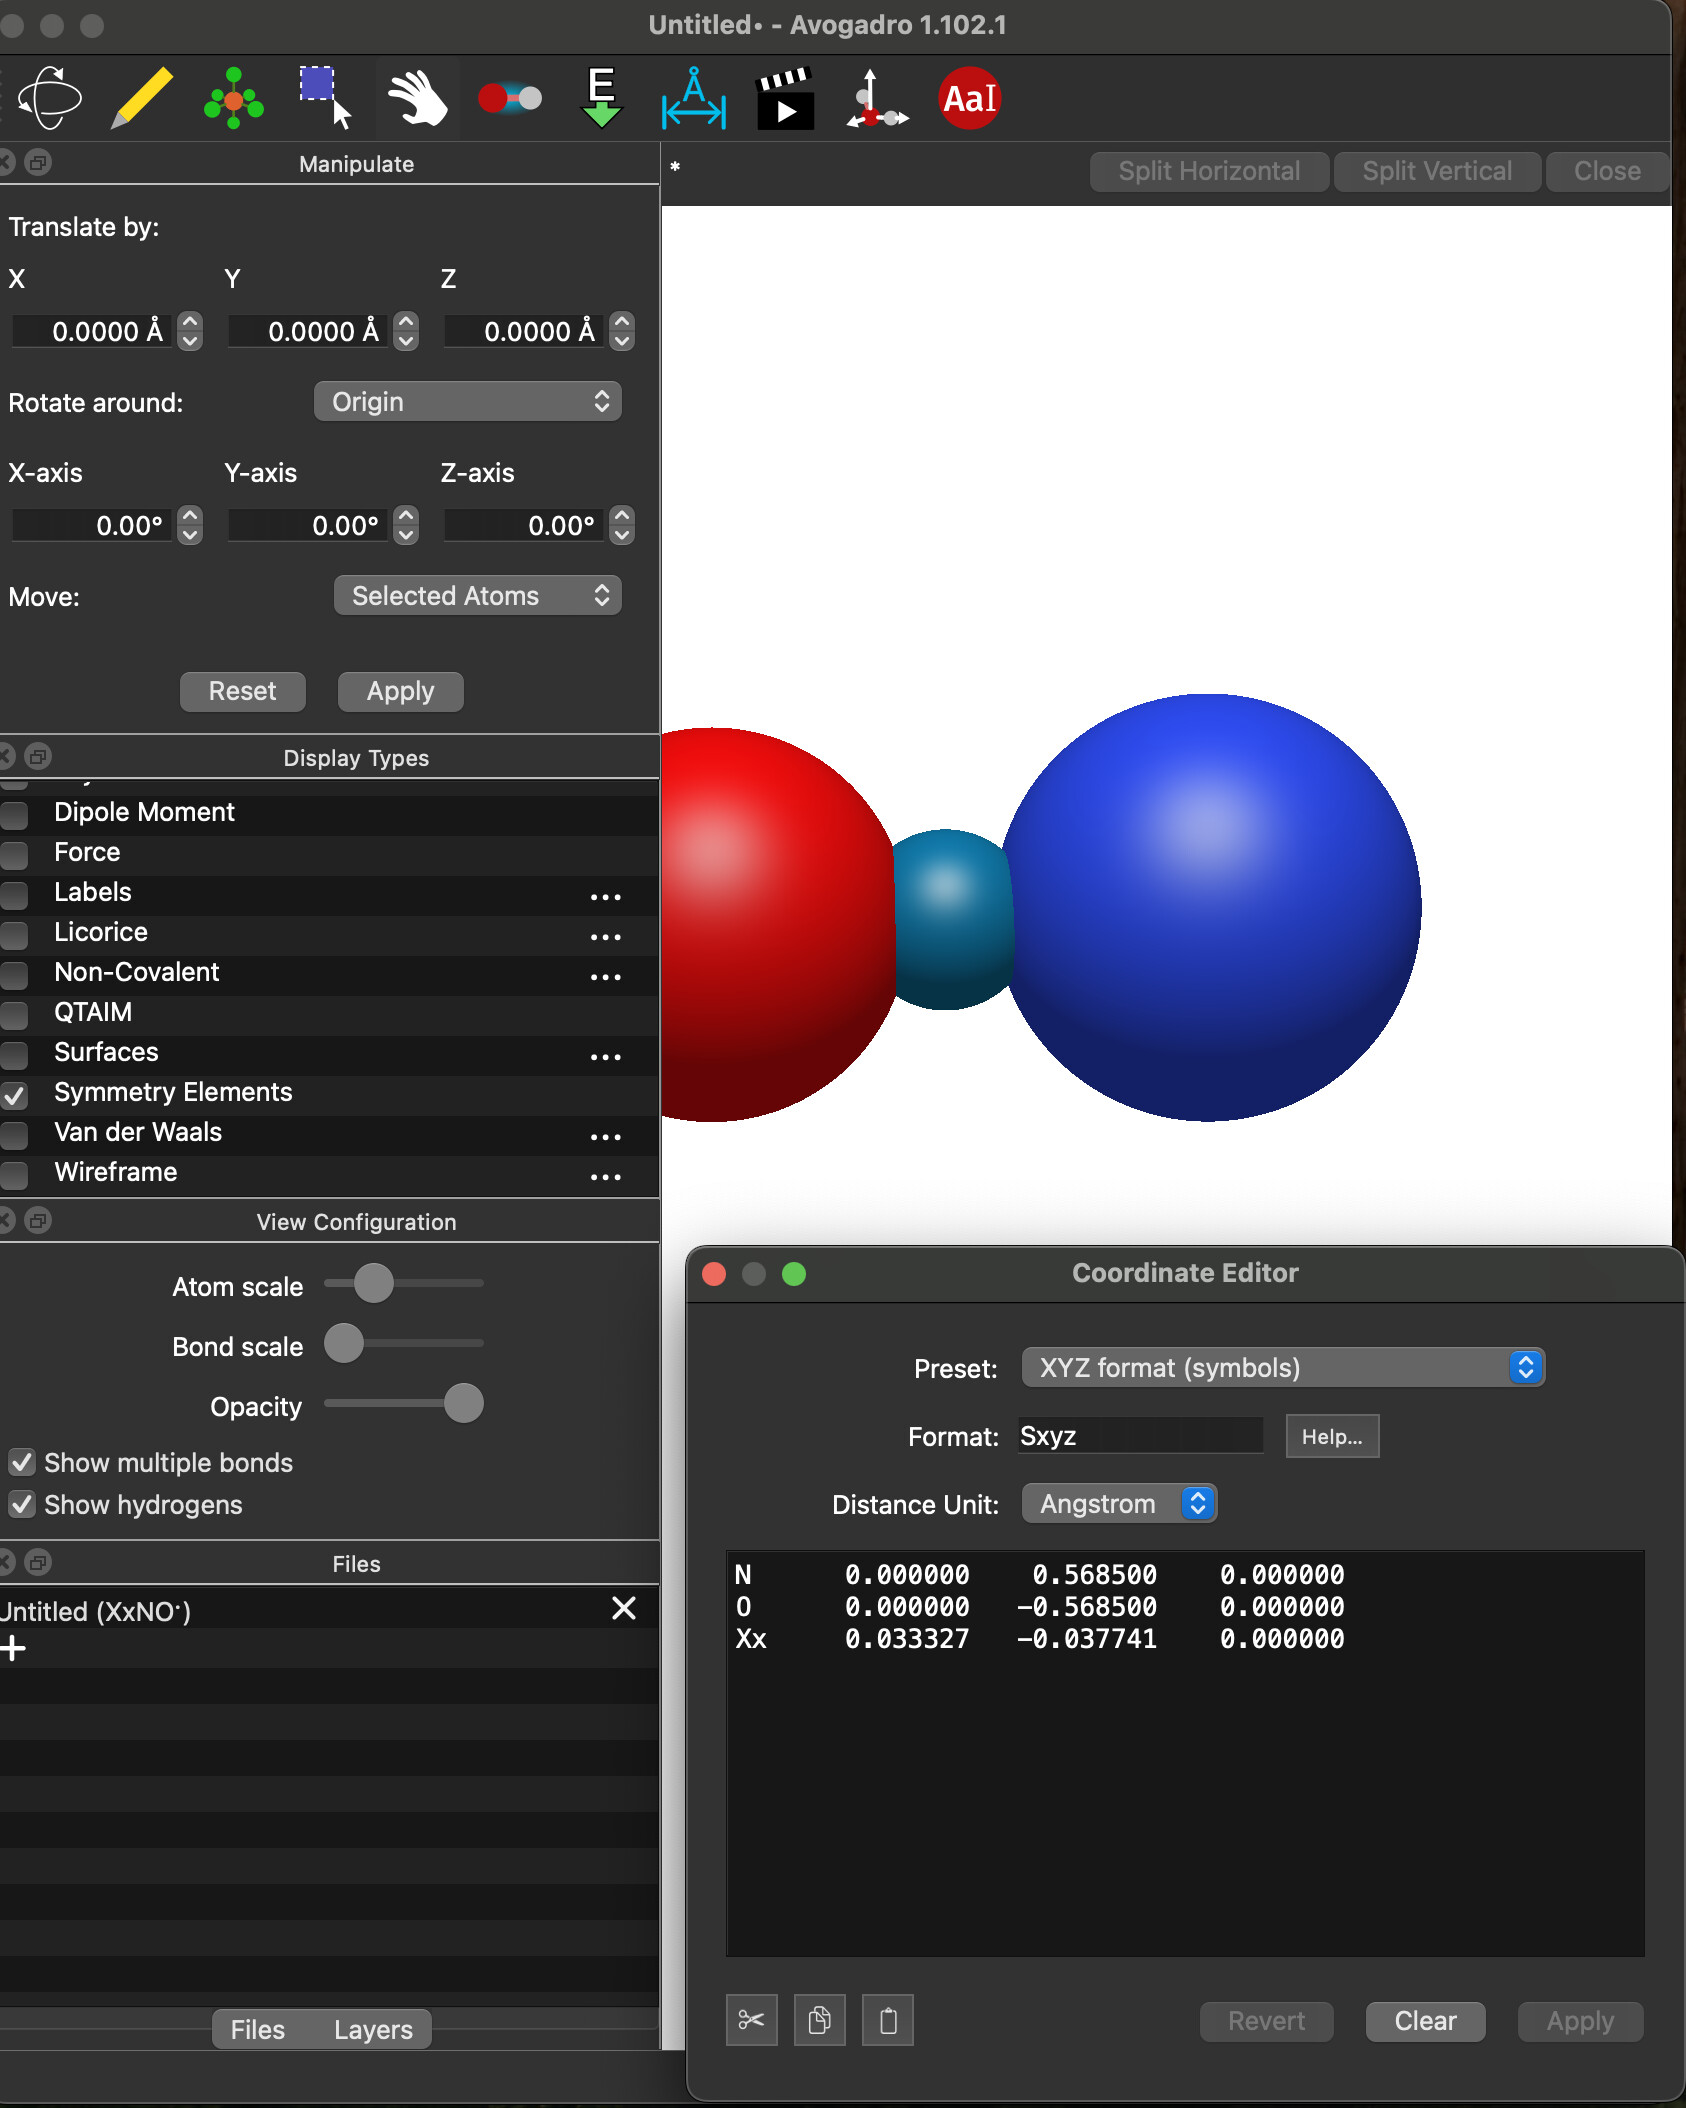Click the paste icon in Coordinate Editor
The width and height of the screenshot is (1686, 2108).
(887, 2021)
